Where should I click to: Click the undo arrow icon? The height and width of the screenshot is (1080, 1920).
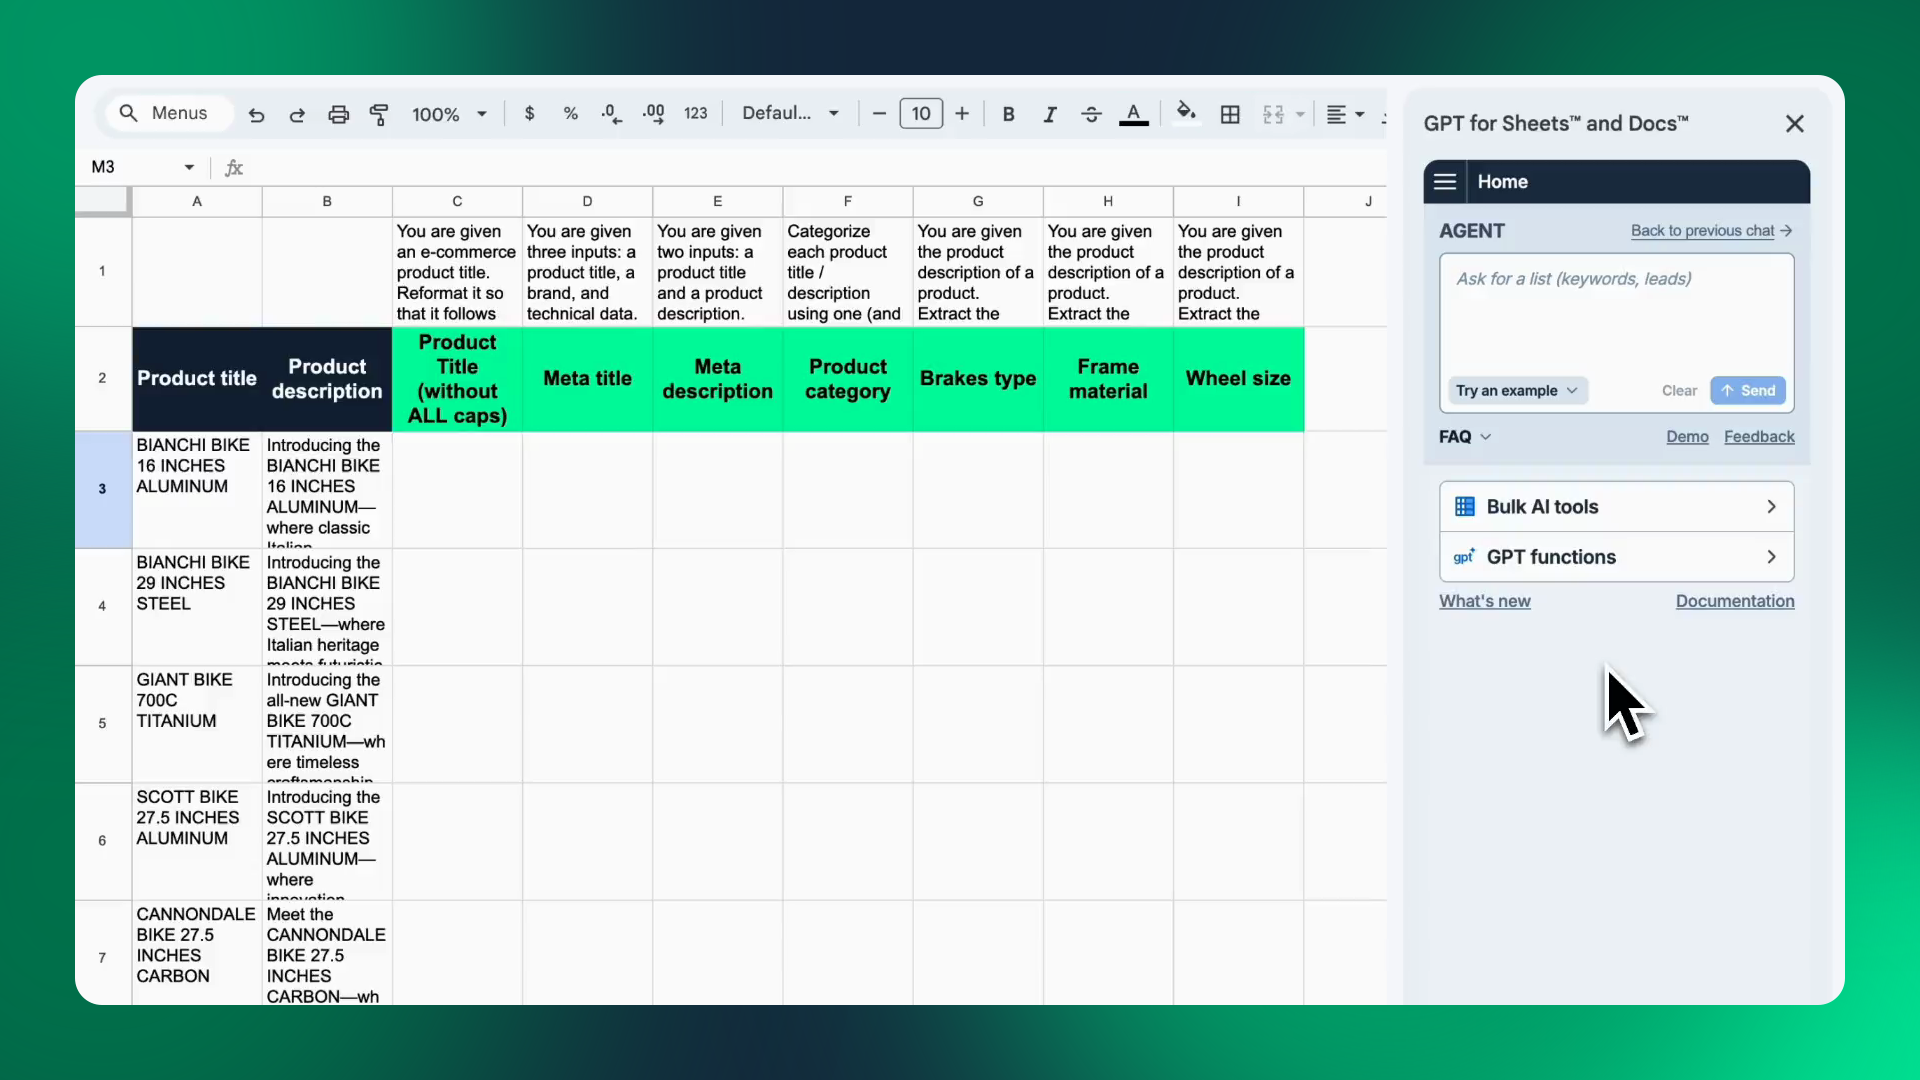(256, 114)
